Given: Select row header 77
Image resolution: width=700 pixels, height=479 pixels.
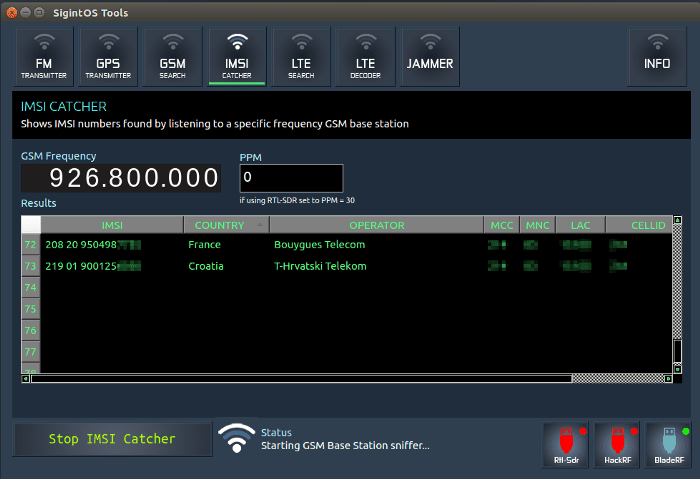Looking at the screenshot, I should (30, 352).
